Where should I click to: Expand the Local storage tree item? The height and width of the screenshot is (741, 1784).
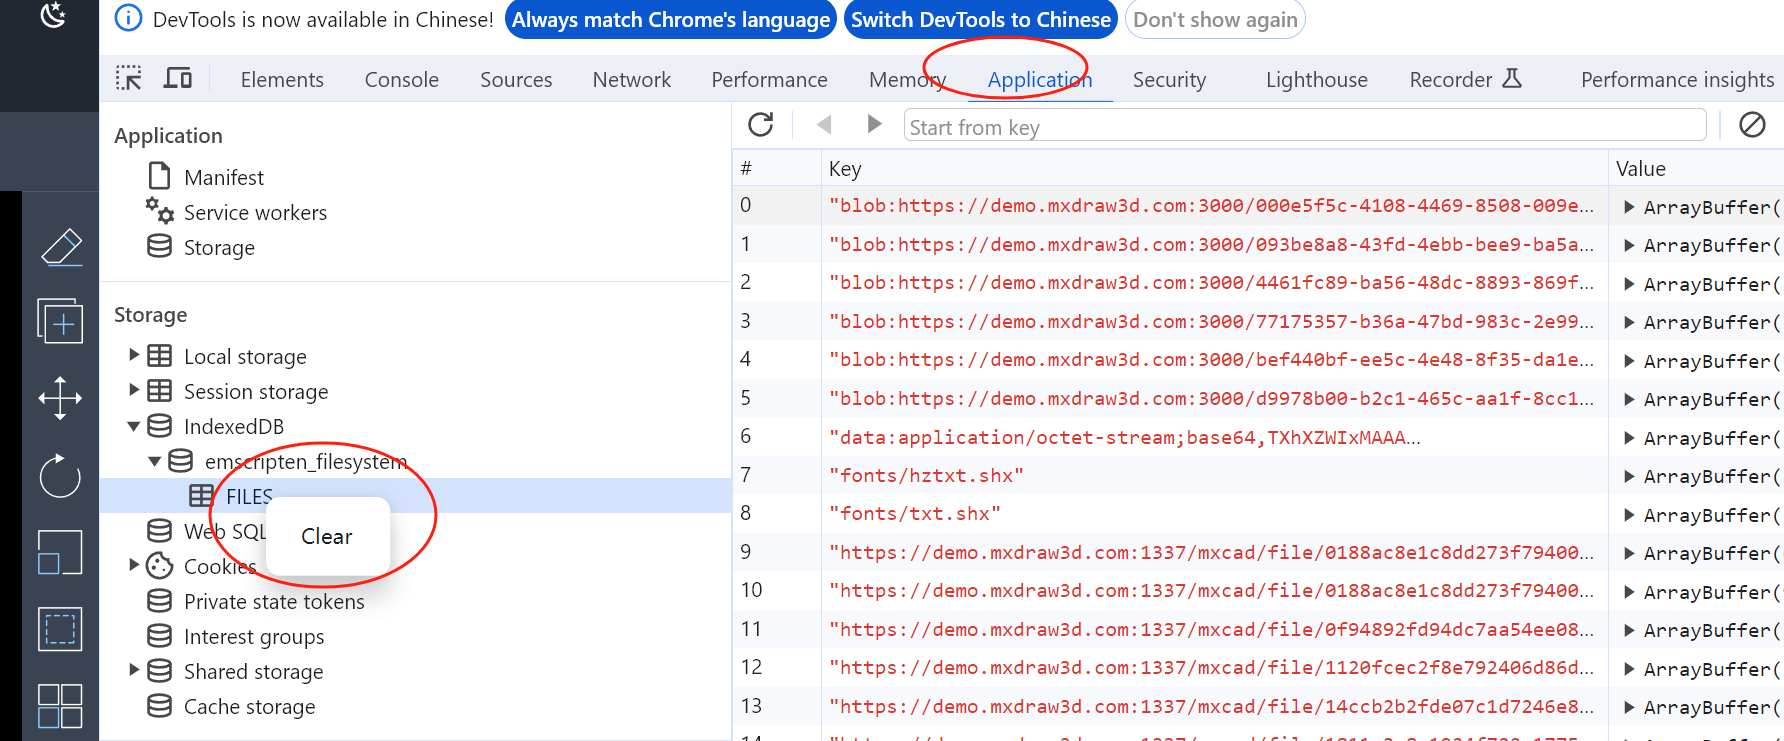tap(134, 355)
